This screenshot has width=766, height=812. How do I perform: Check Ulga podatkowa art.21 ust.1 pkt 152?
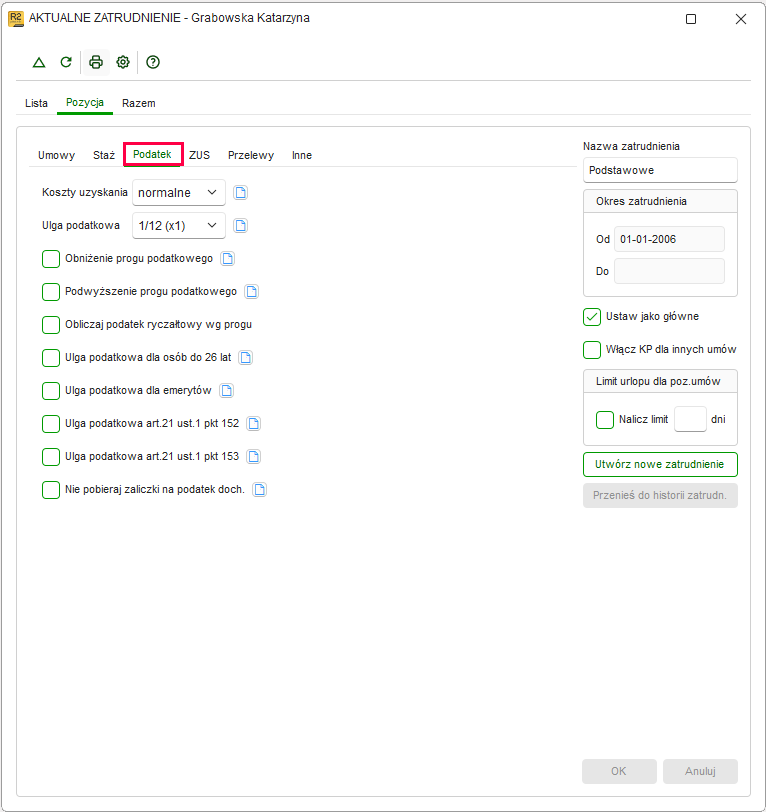coord(51,424)
